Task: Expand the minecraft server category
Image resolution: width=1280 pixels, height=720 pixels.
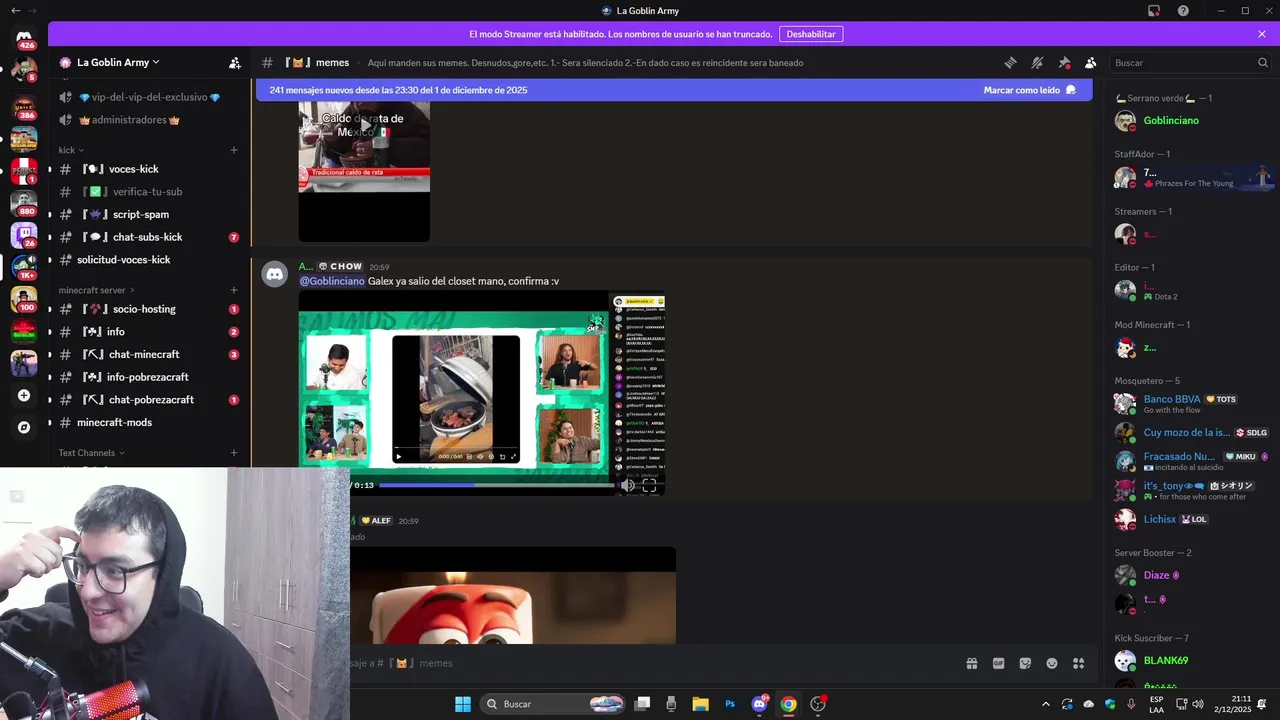Action: (x=95, y=290)
